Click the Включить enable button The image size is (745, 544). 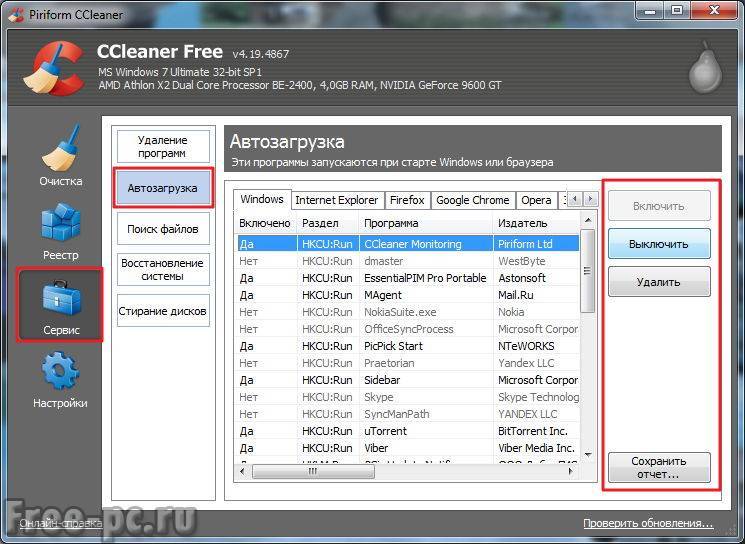(659, 206)
